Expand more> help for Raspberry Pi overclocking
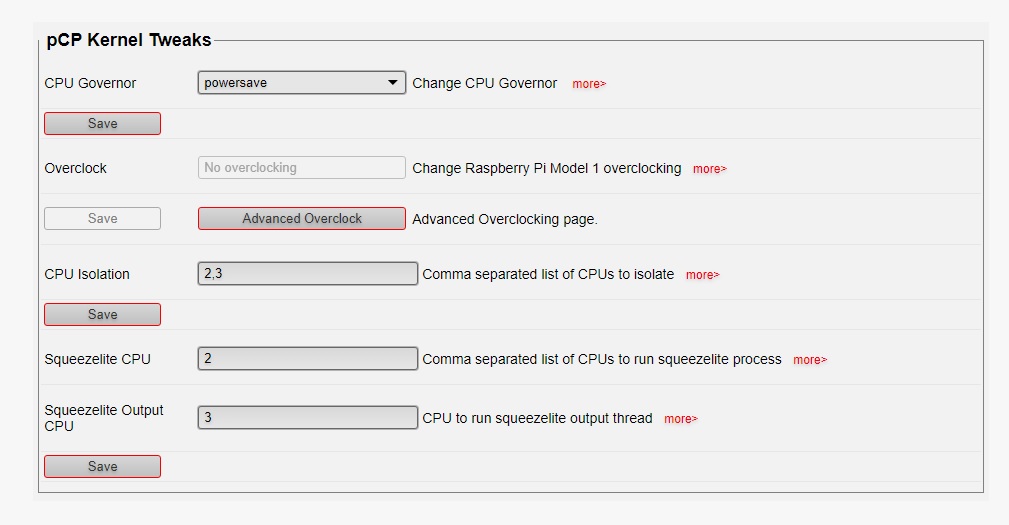Viewport: 1009px width, 525px height. (709, 169)
